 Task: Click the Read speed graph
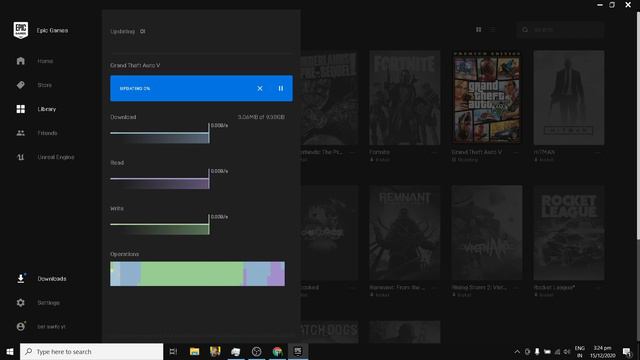point(160,179)
